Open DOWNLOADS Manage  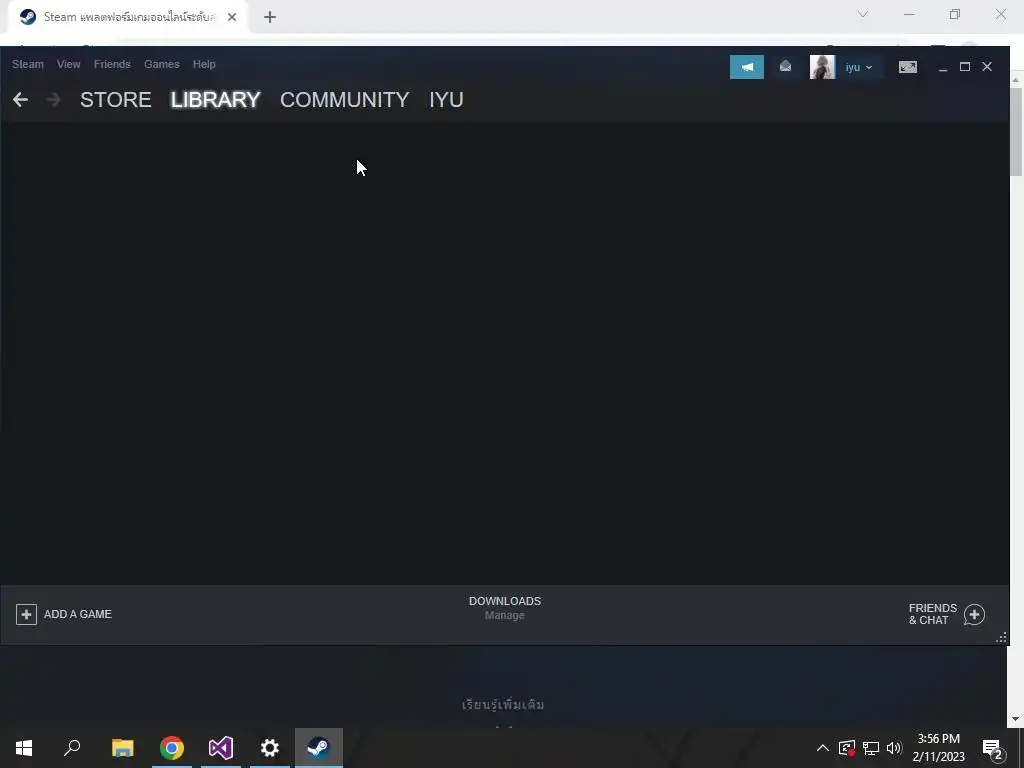pyautogui.click(x=505, y=608)
